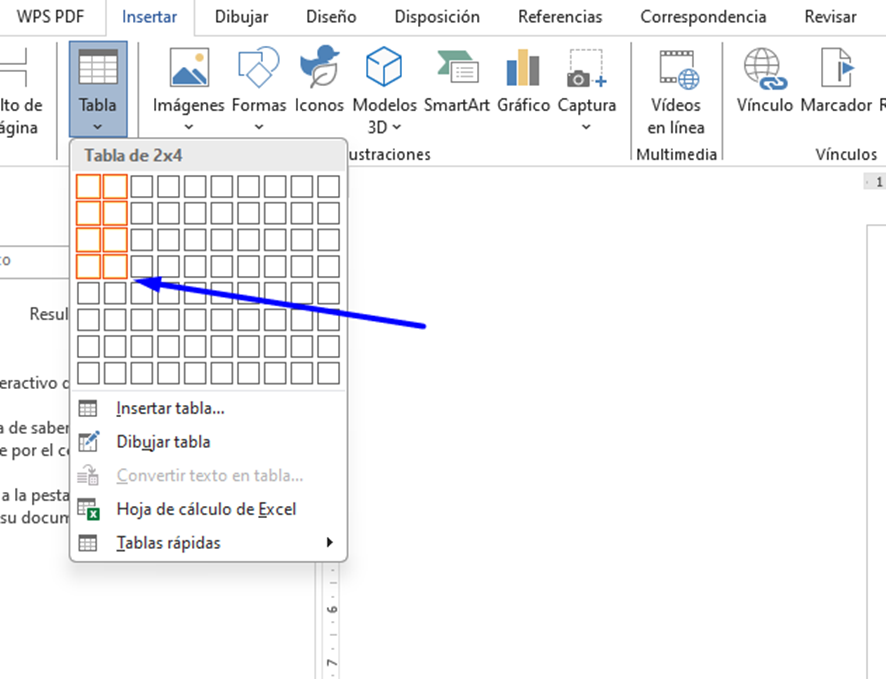Open the Correspondencia tab
Screen dimensions: 886x679
click(703, 17)
